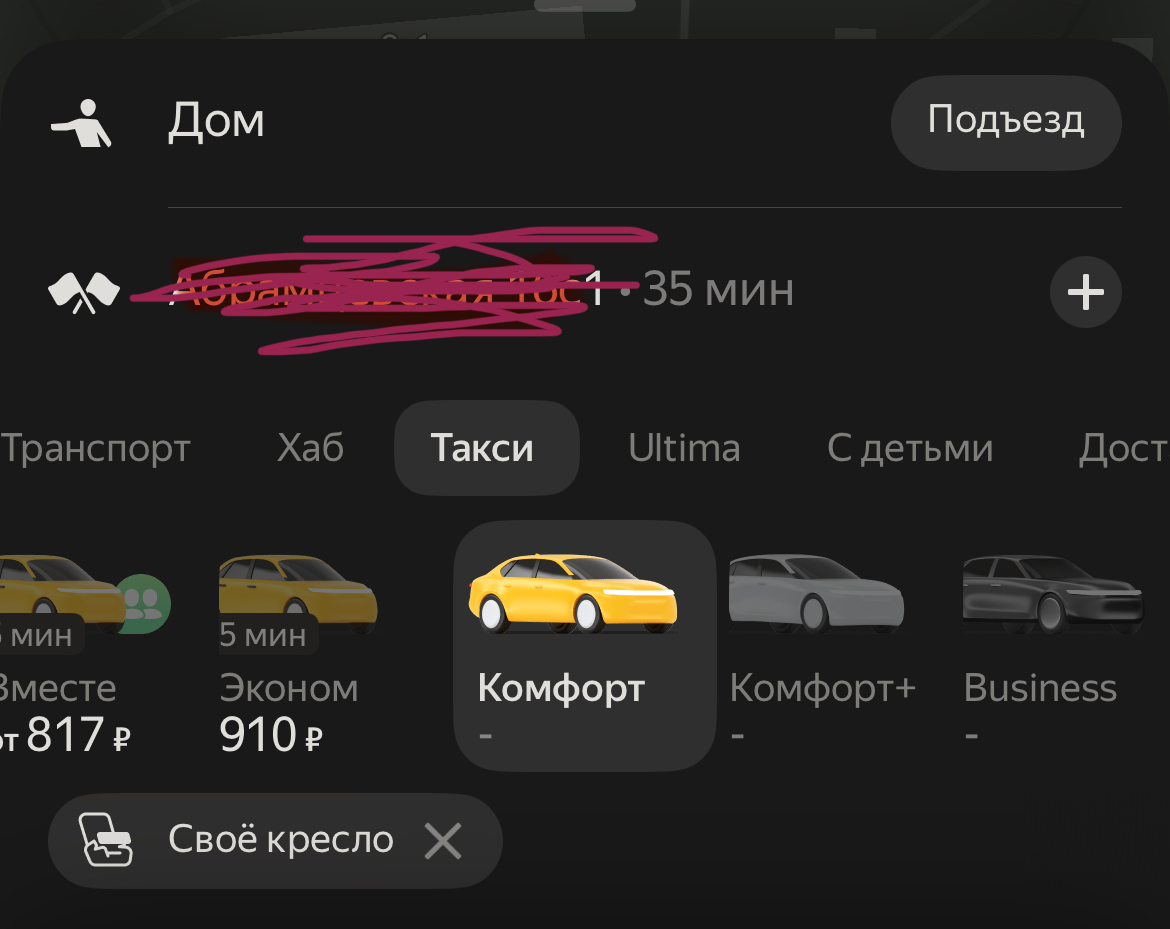Open the Подъезд entrance button

tap(1006, 122)
